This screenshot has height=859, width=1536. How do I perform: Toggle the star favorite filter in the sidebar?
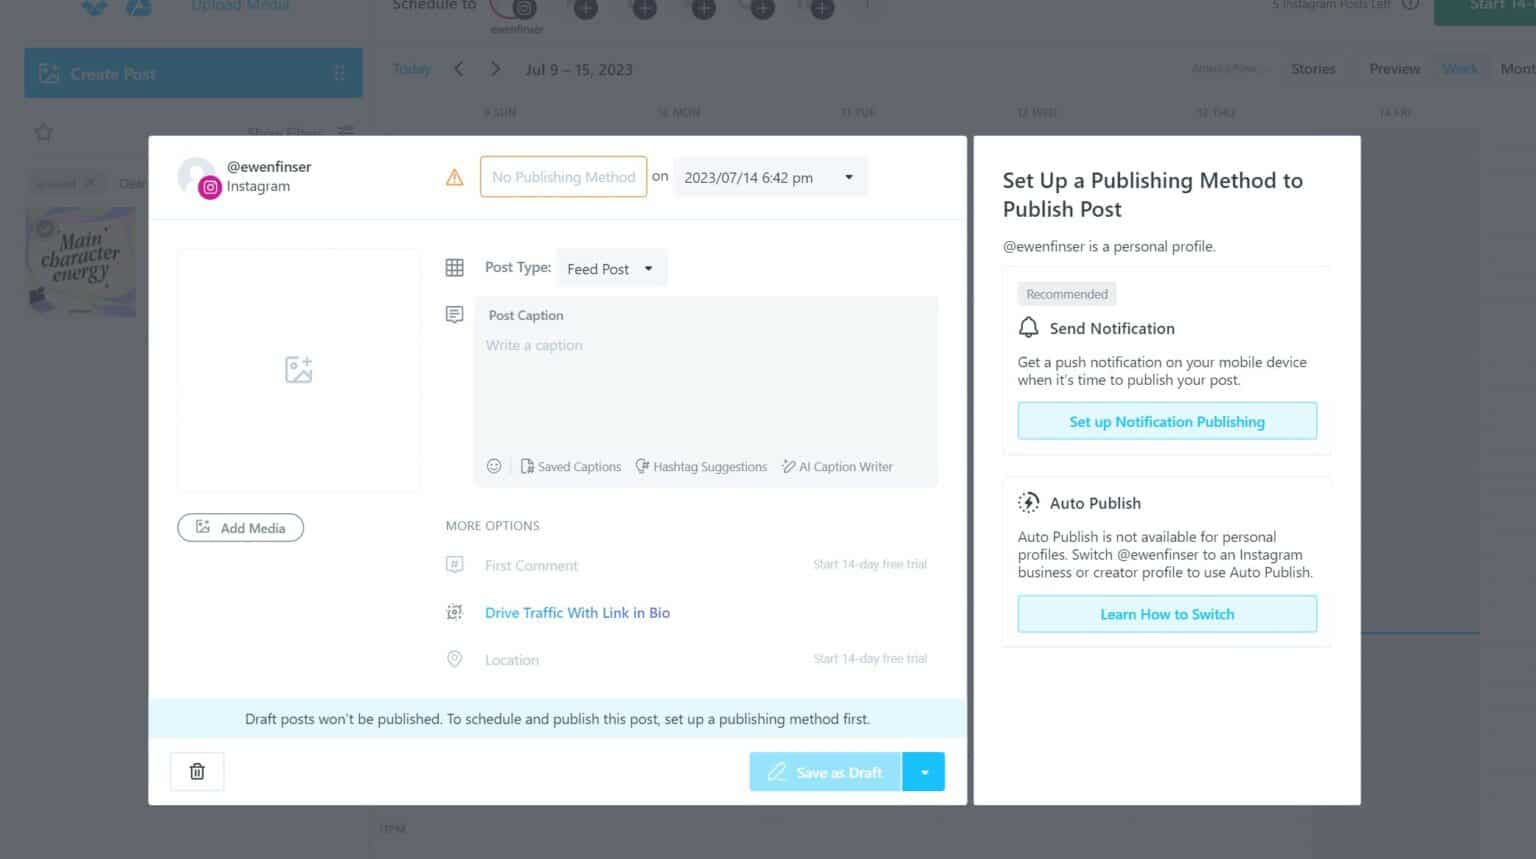(x=43, y=131)
